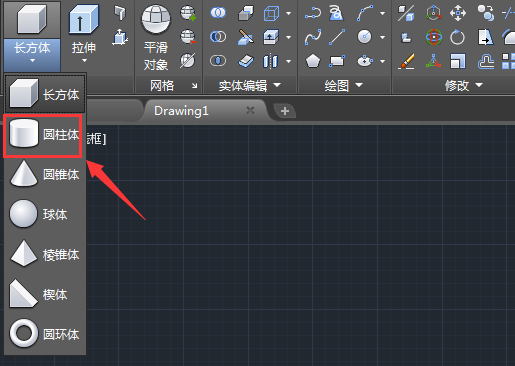Screen dimensions: 515x366
Task: Open the Ellipse tool dropdown arrow
Action: [x=383, y=61]
